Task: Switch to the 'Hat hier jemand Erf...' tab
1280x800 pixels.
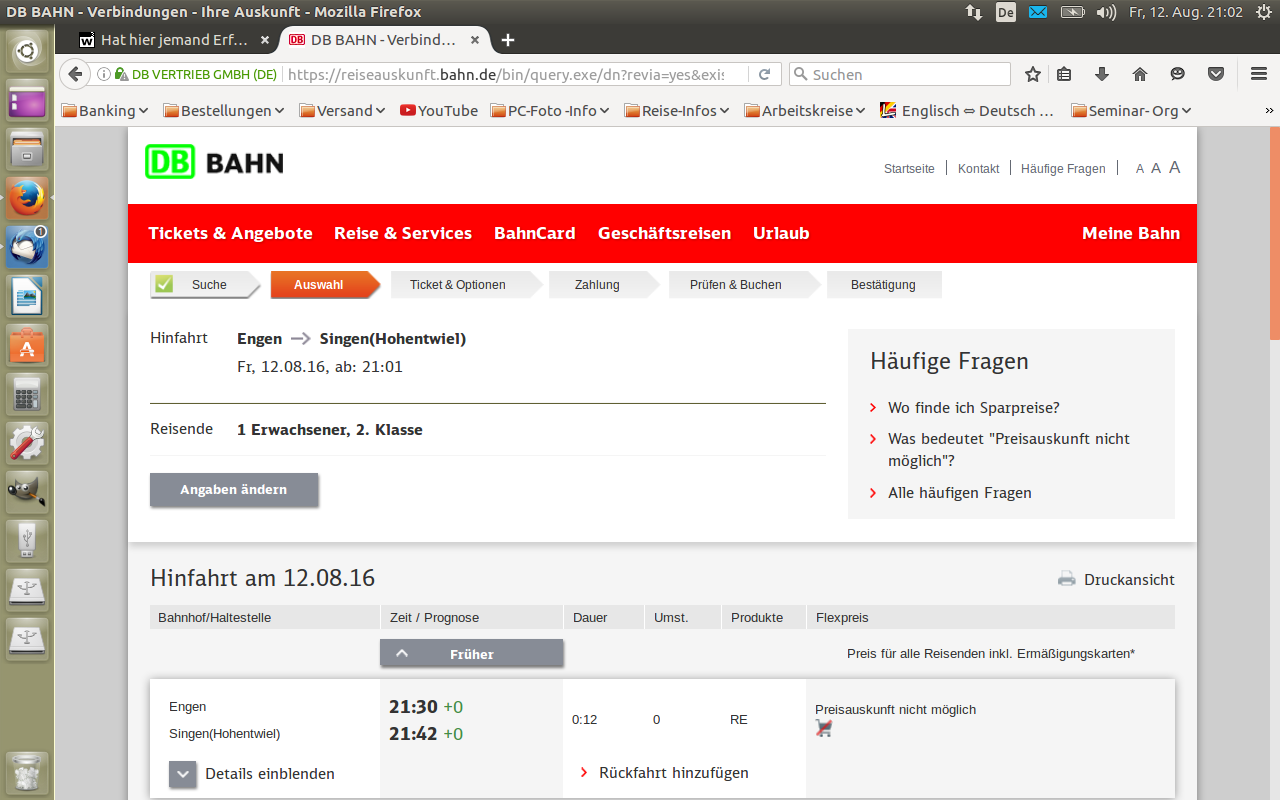Action: tap(174, 40)
